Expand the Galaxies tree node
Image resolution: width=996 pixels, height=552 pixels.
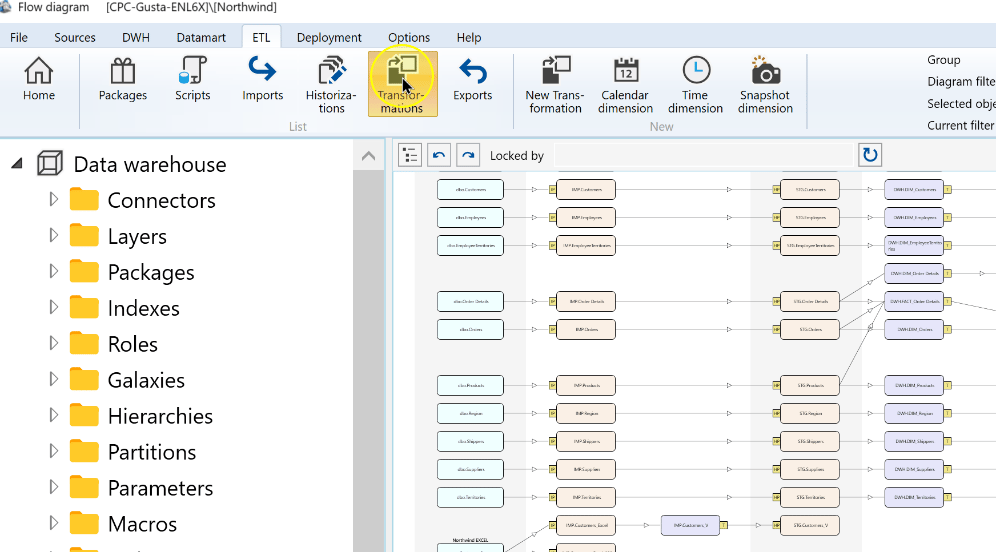tap(53, 379)
